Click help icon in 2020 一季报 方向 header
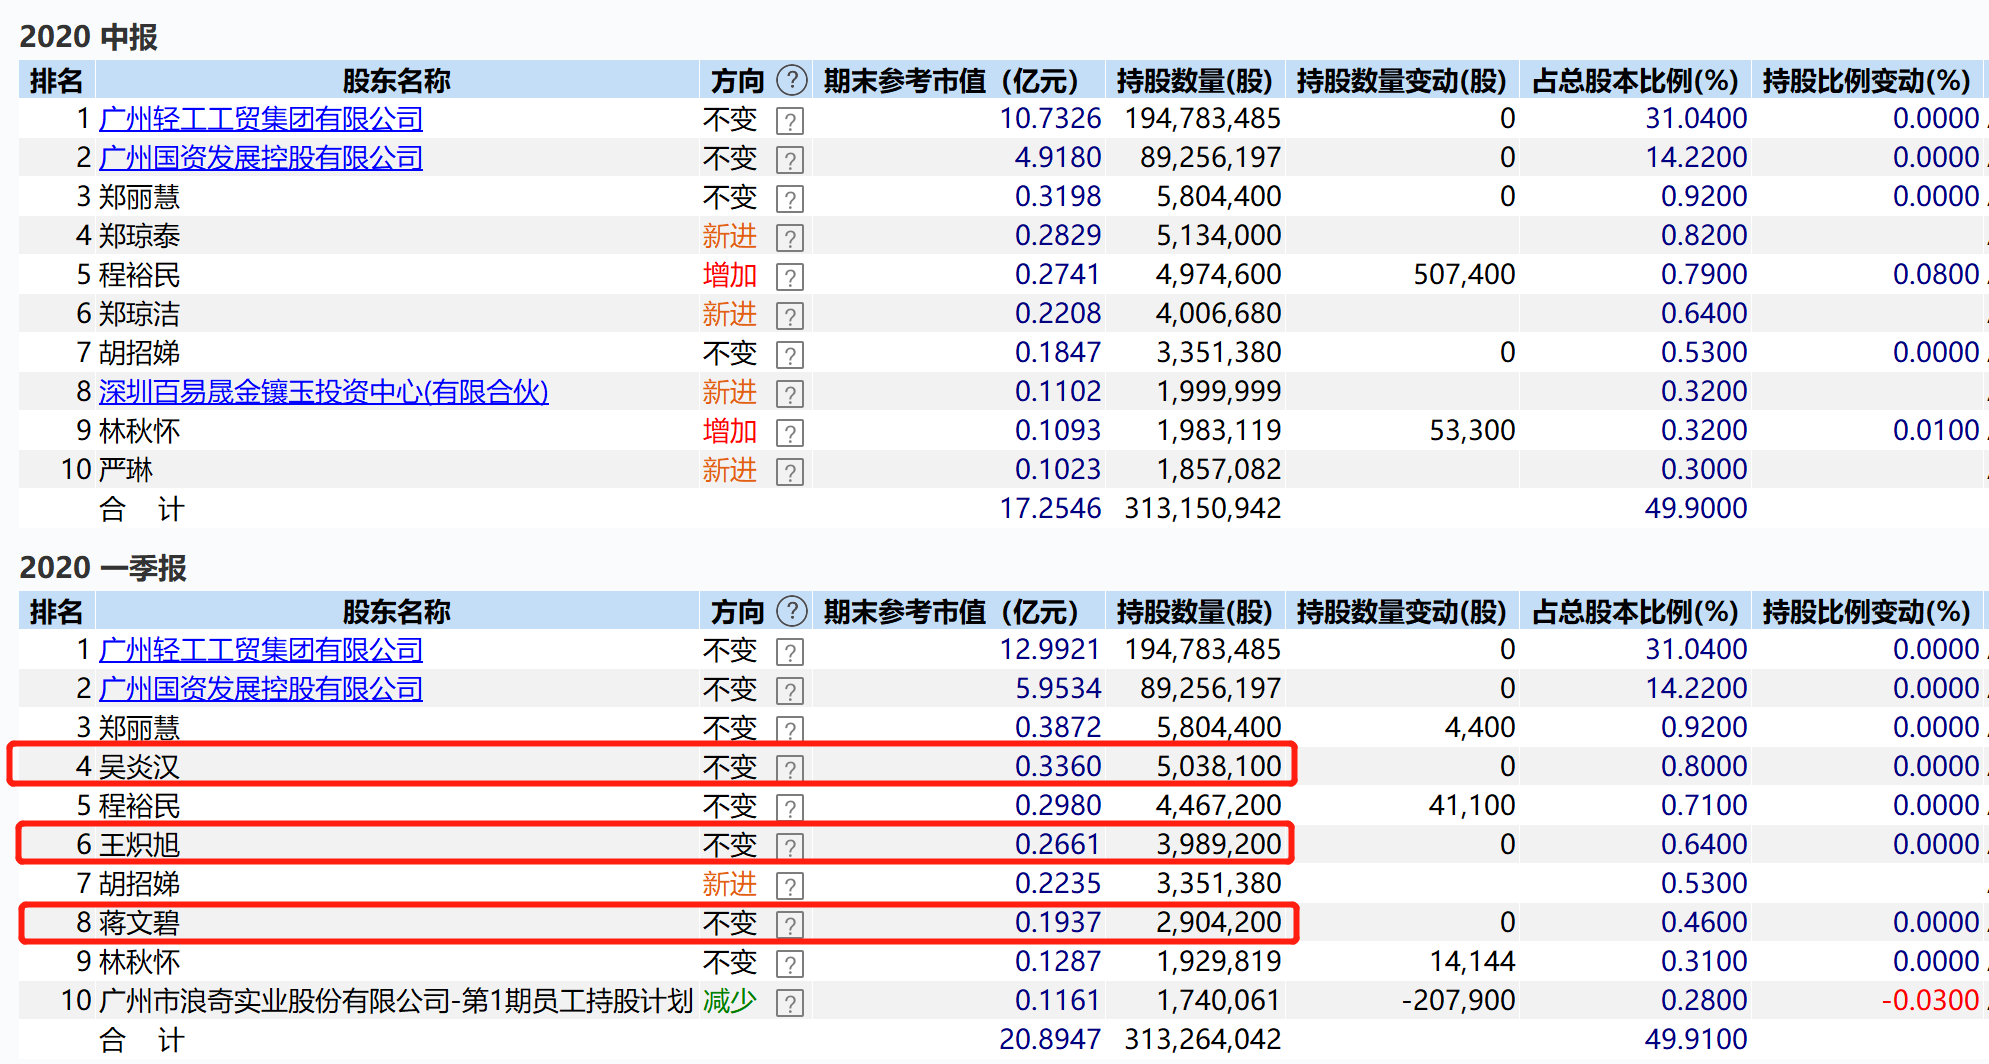Screen dimensions: 1989x1064 click(x=792, y=611)
